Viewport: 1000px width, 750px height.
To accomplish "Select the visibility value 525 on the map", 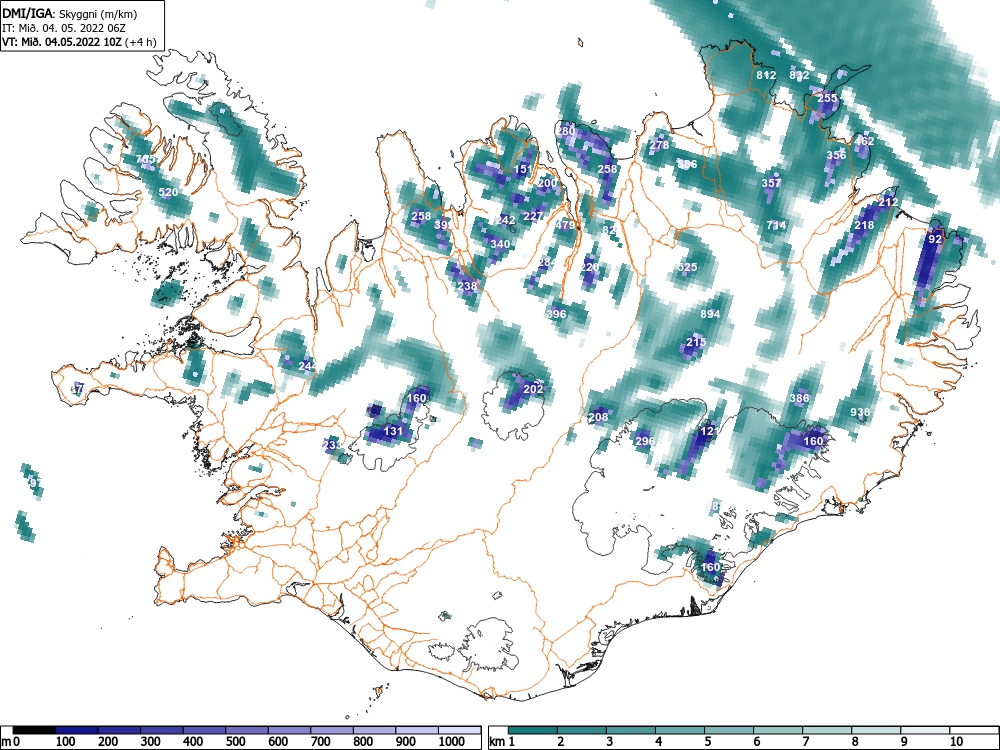I will 687,267.
